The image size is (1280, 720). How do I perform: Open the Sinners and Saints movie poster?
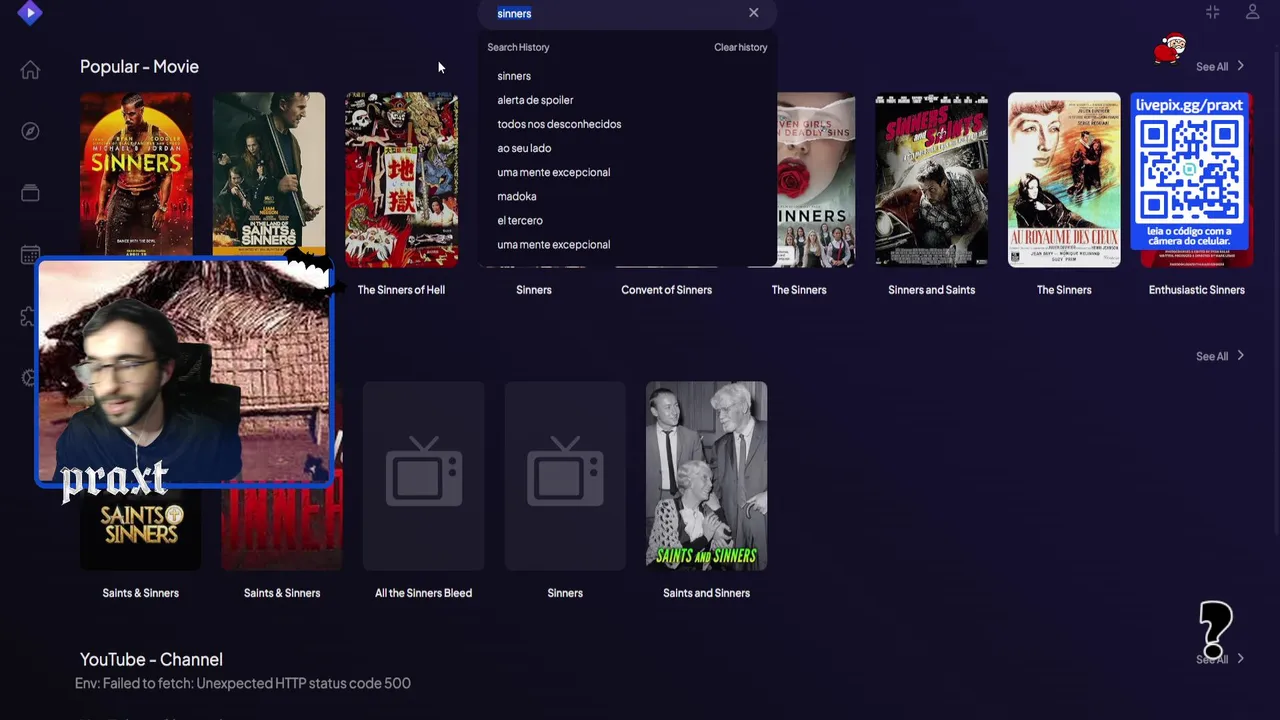click(931, 179)
